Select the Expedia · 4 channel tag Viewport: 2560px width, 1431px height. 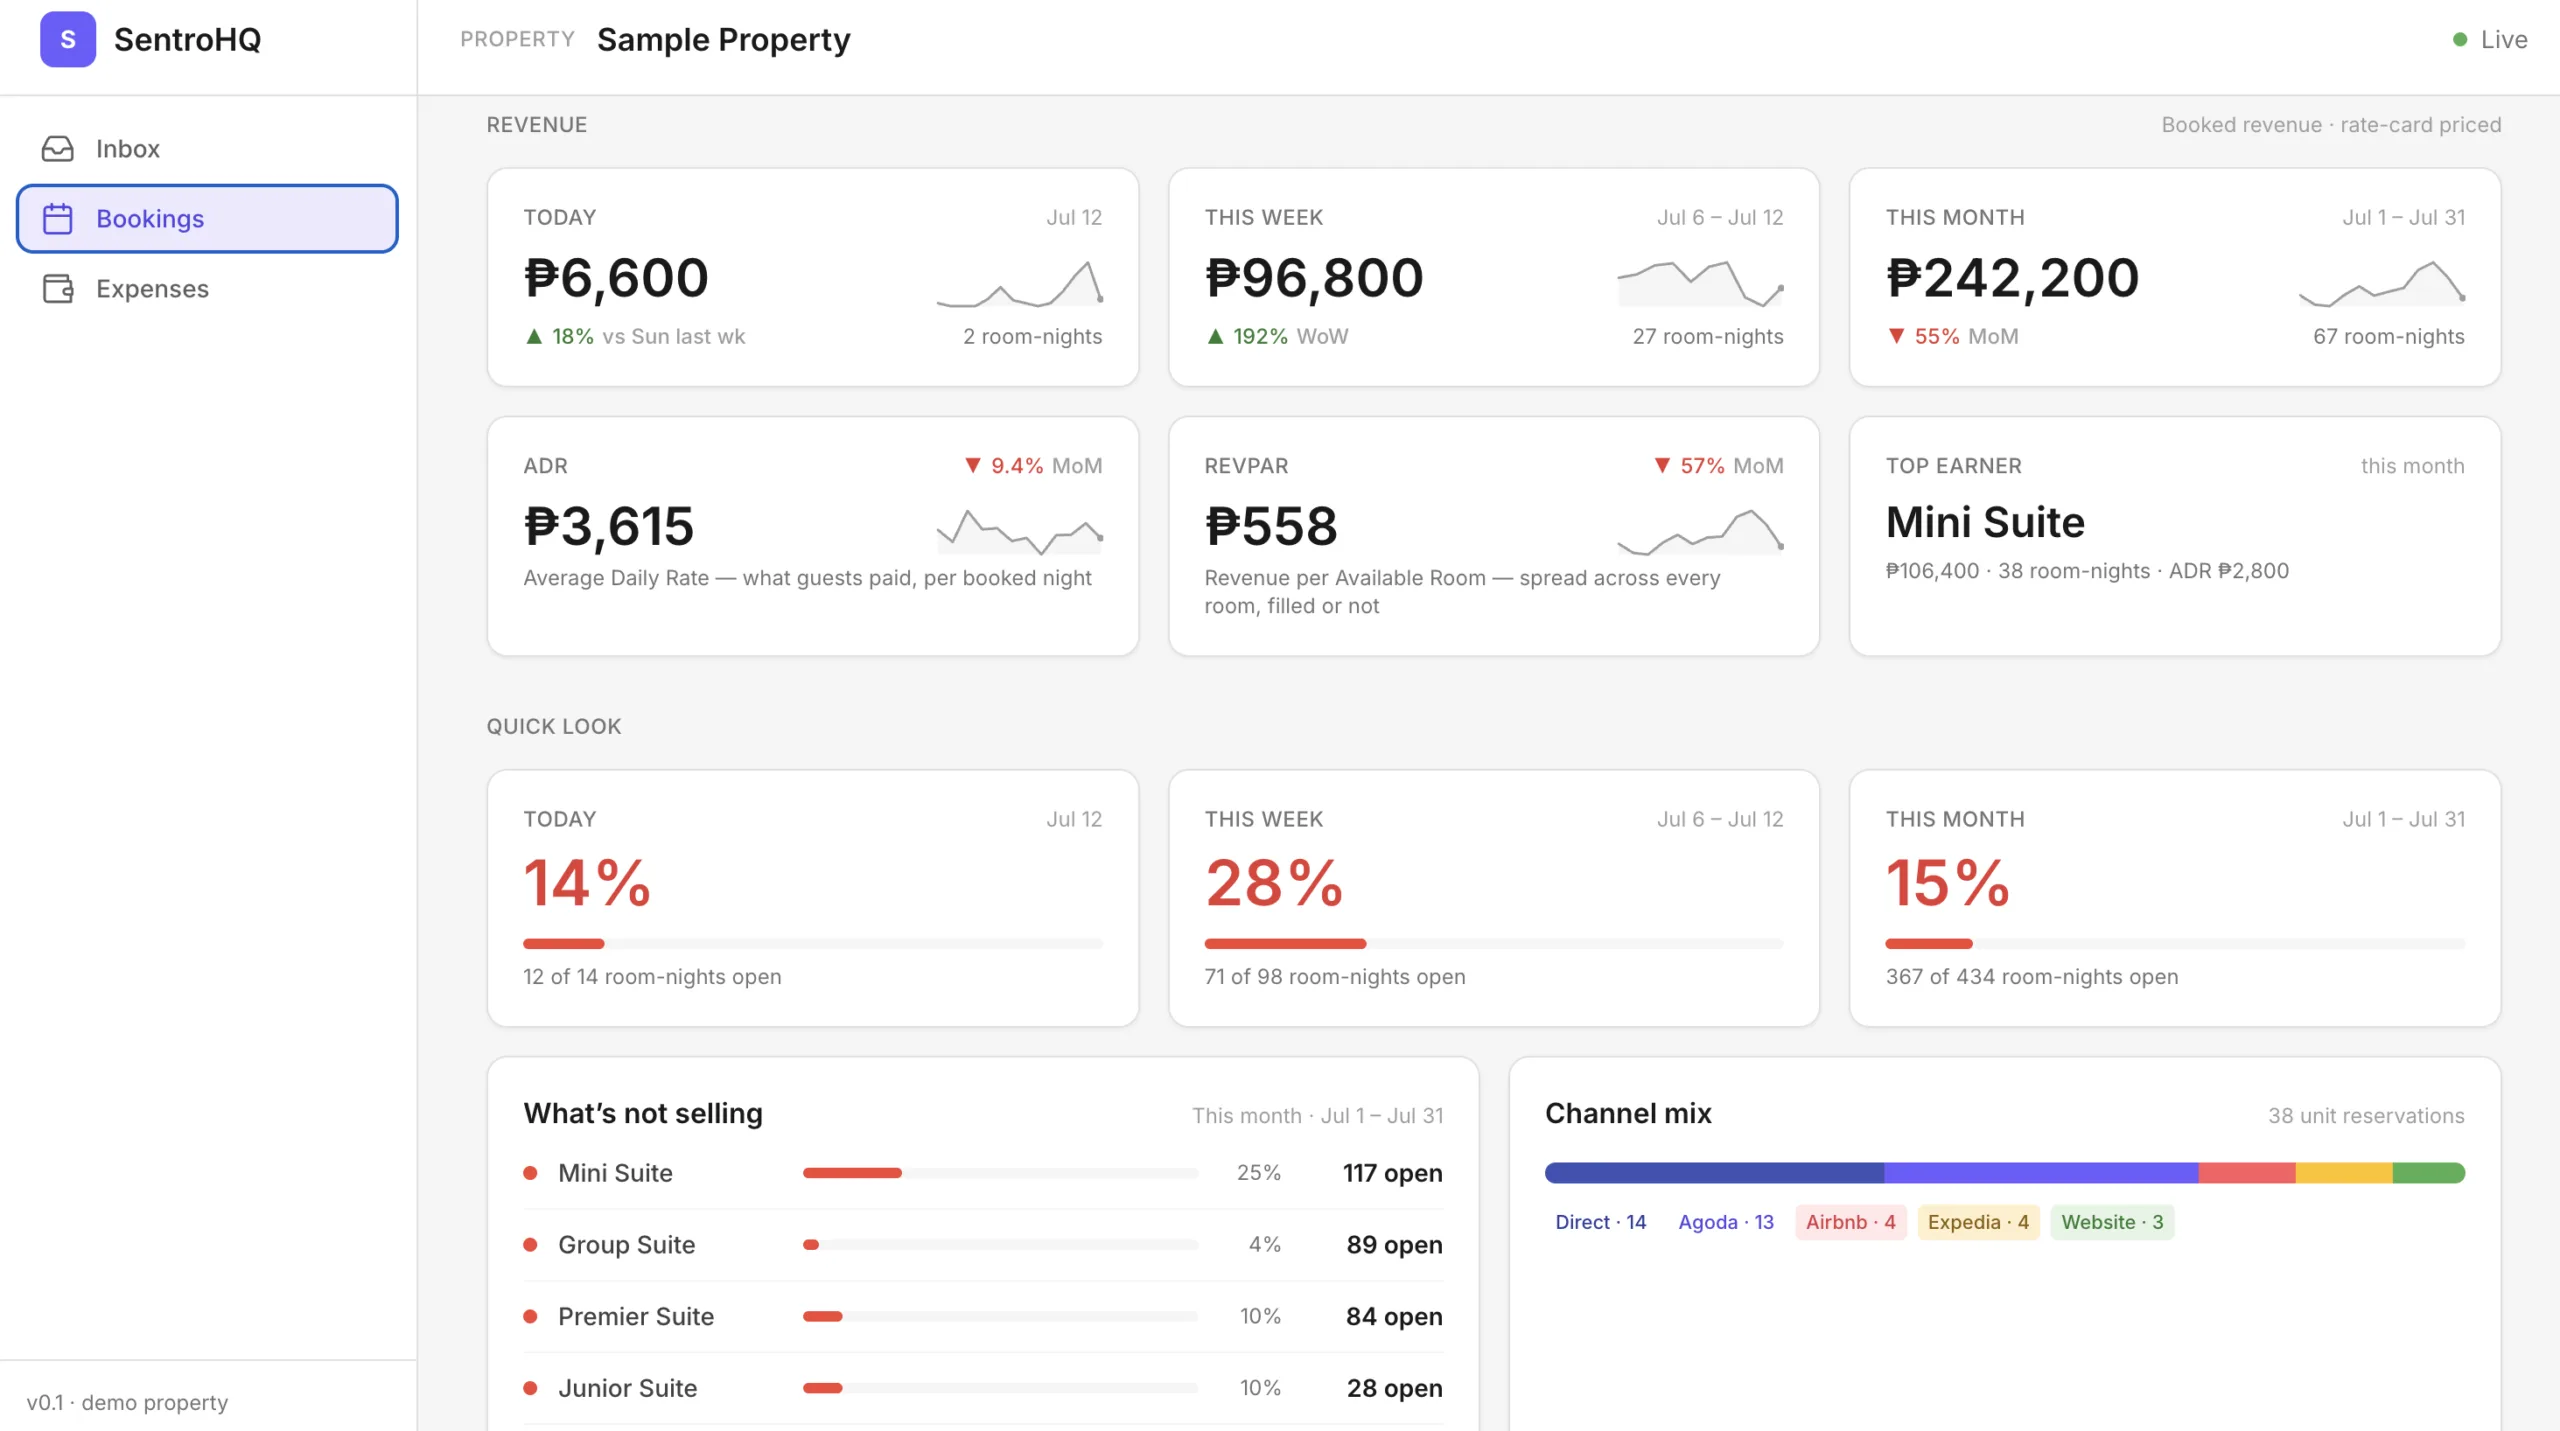[x=1978, y=1222]
